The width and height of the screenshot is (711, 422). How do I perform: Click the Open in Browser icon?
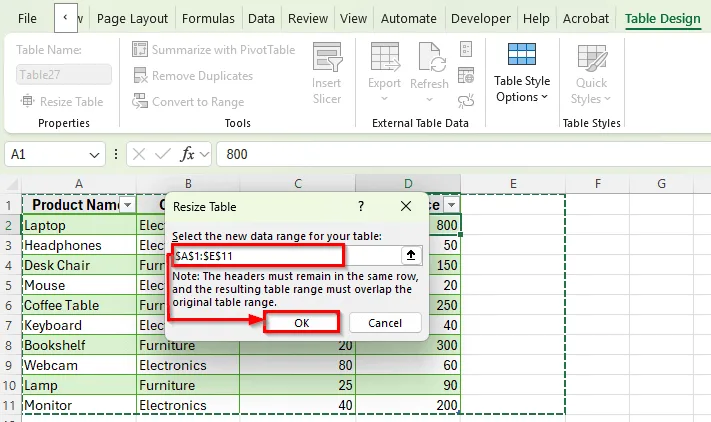(466, 75)
